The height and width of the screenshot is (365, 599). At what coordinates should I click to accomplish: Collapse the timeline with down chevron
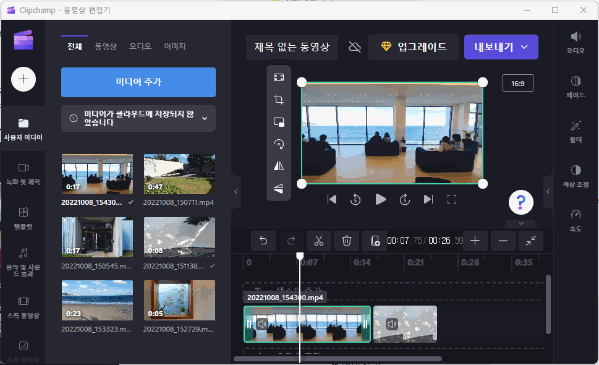click(521, 223)
